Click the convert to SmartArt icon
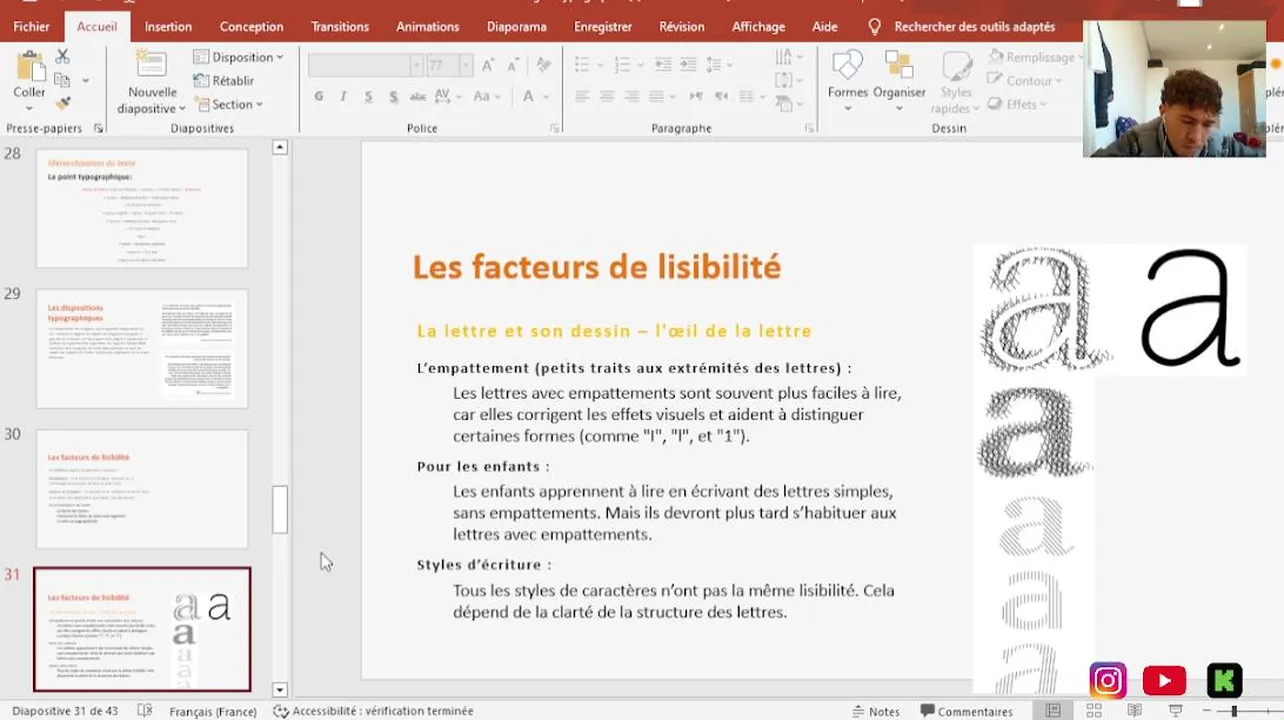This screenshot has height=720, width=1284. [x=788, y=103]
